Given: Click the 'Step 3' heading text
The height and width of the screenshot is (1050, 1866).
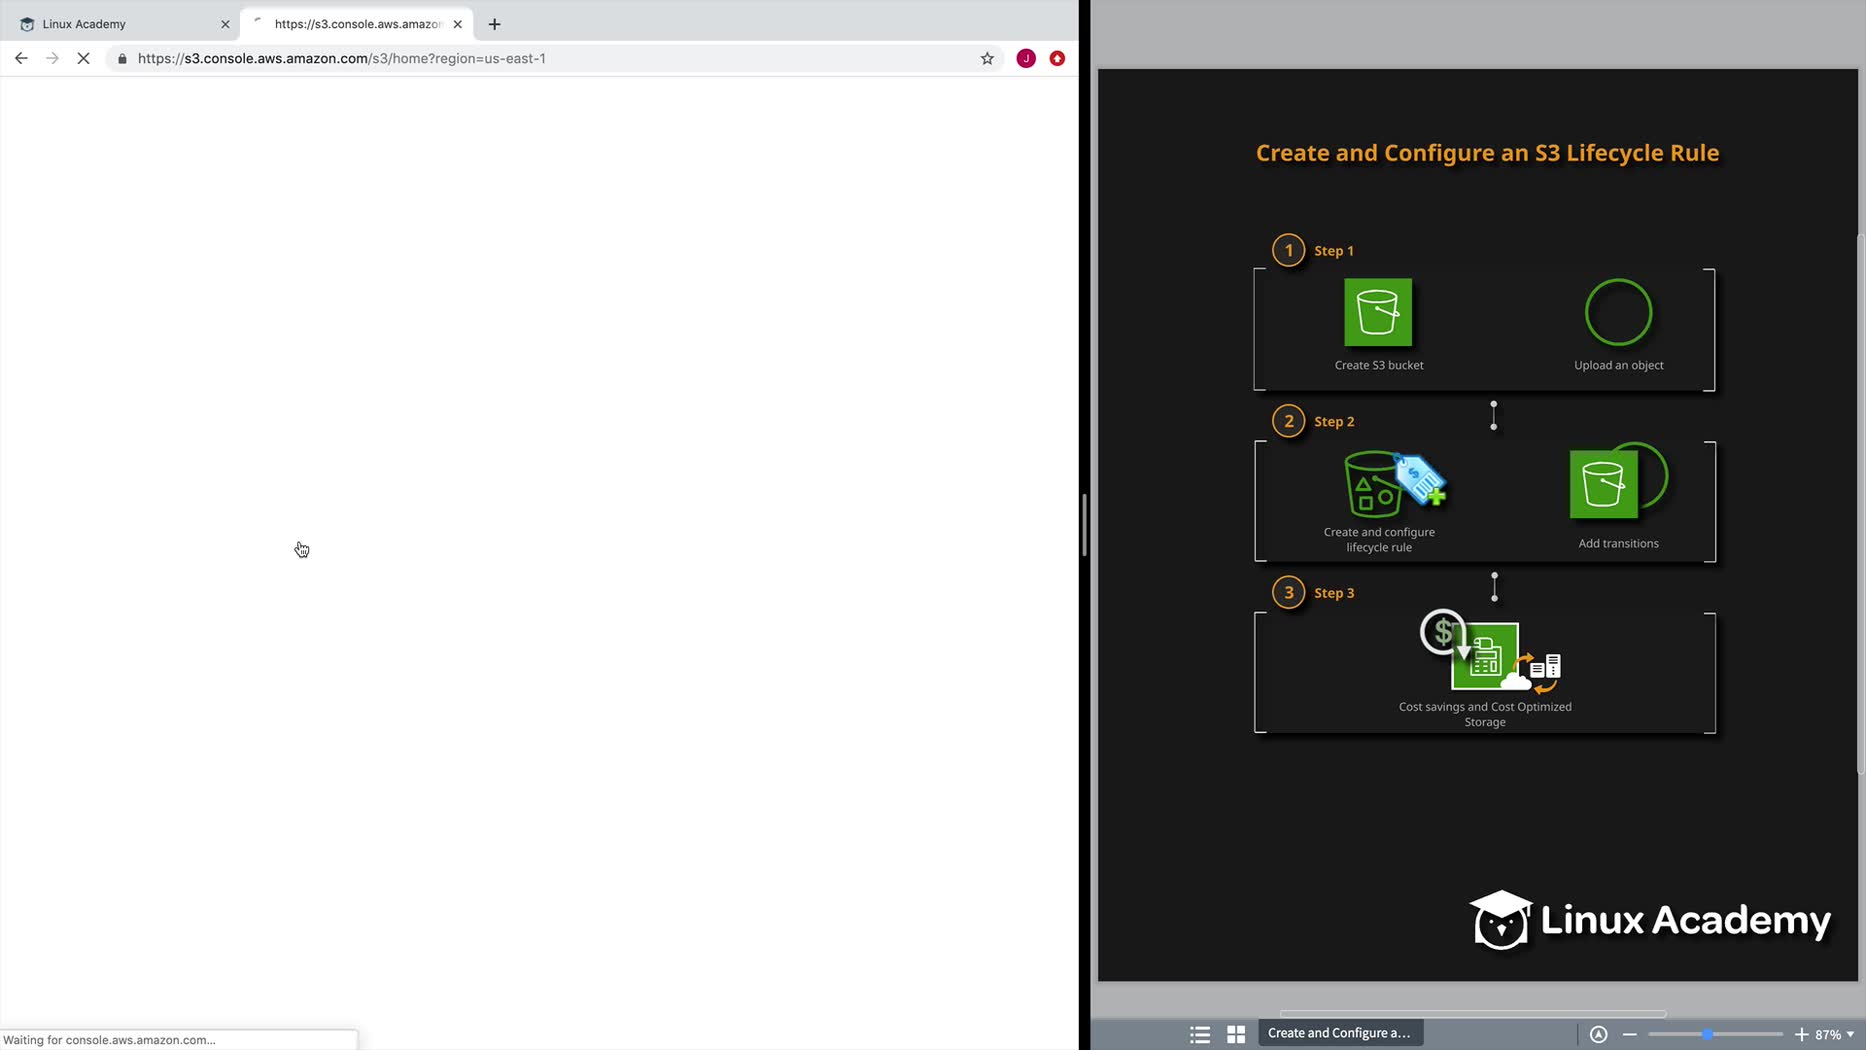Looking at the screenshot, I should click(1334, 593).
